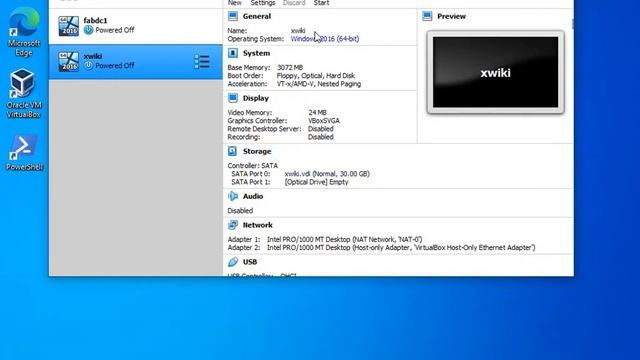Click the Name value xwiki in General

tap(298, 31)
